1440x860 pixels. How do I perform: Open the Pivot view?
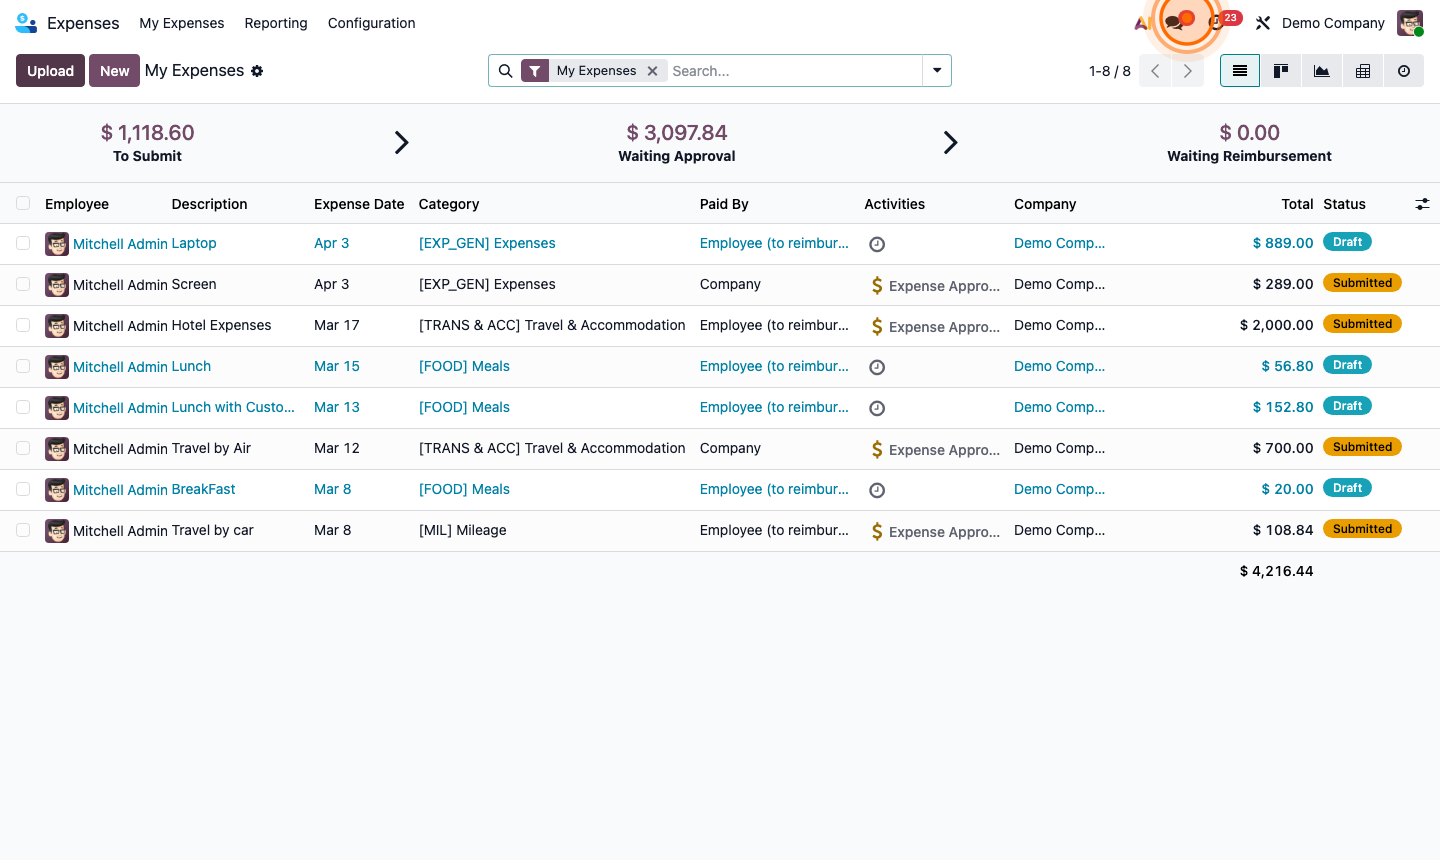pos(1362,71)
